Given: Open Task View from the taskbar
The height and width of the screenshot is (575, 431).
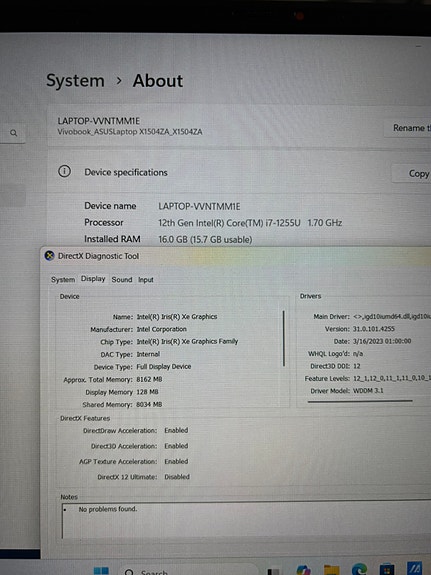Looking at the screenshot, I should [274, 571].
